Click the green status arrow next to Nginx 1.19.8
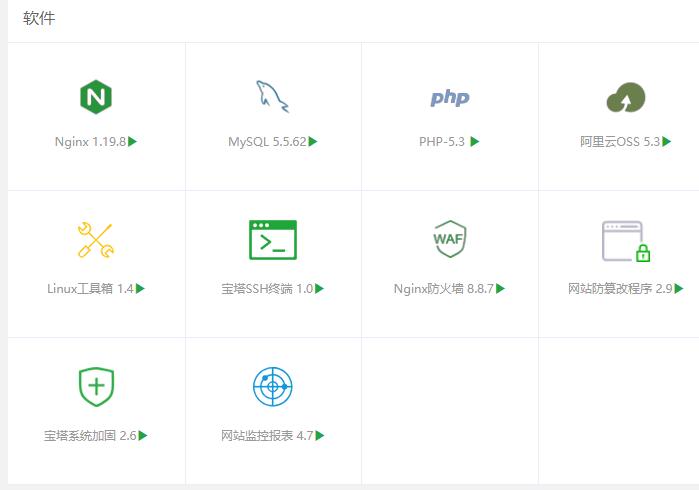The image size is (699, 490). click(132, 142)
